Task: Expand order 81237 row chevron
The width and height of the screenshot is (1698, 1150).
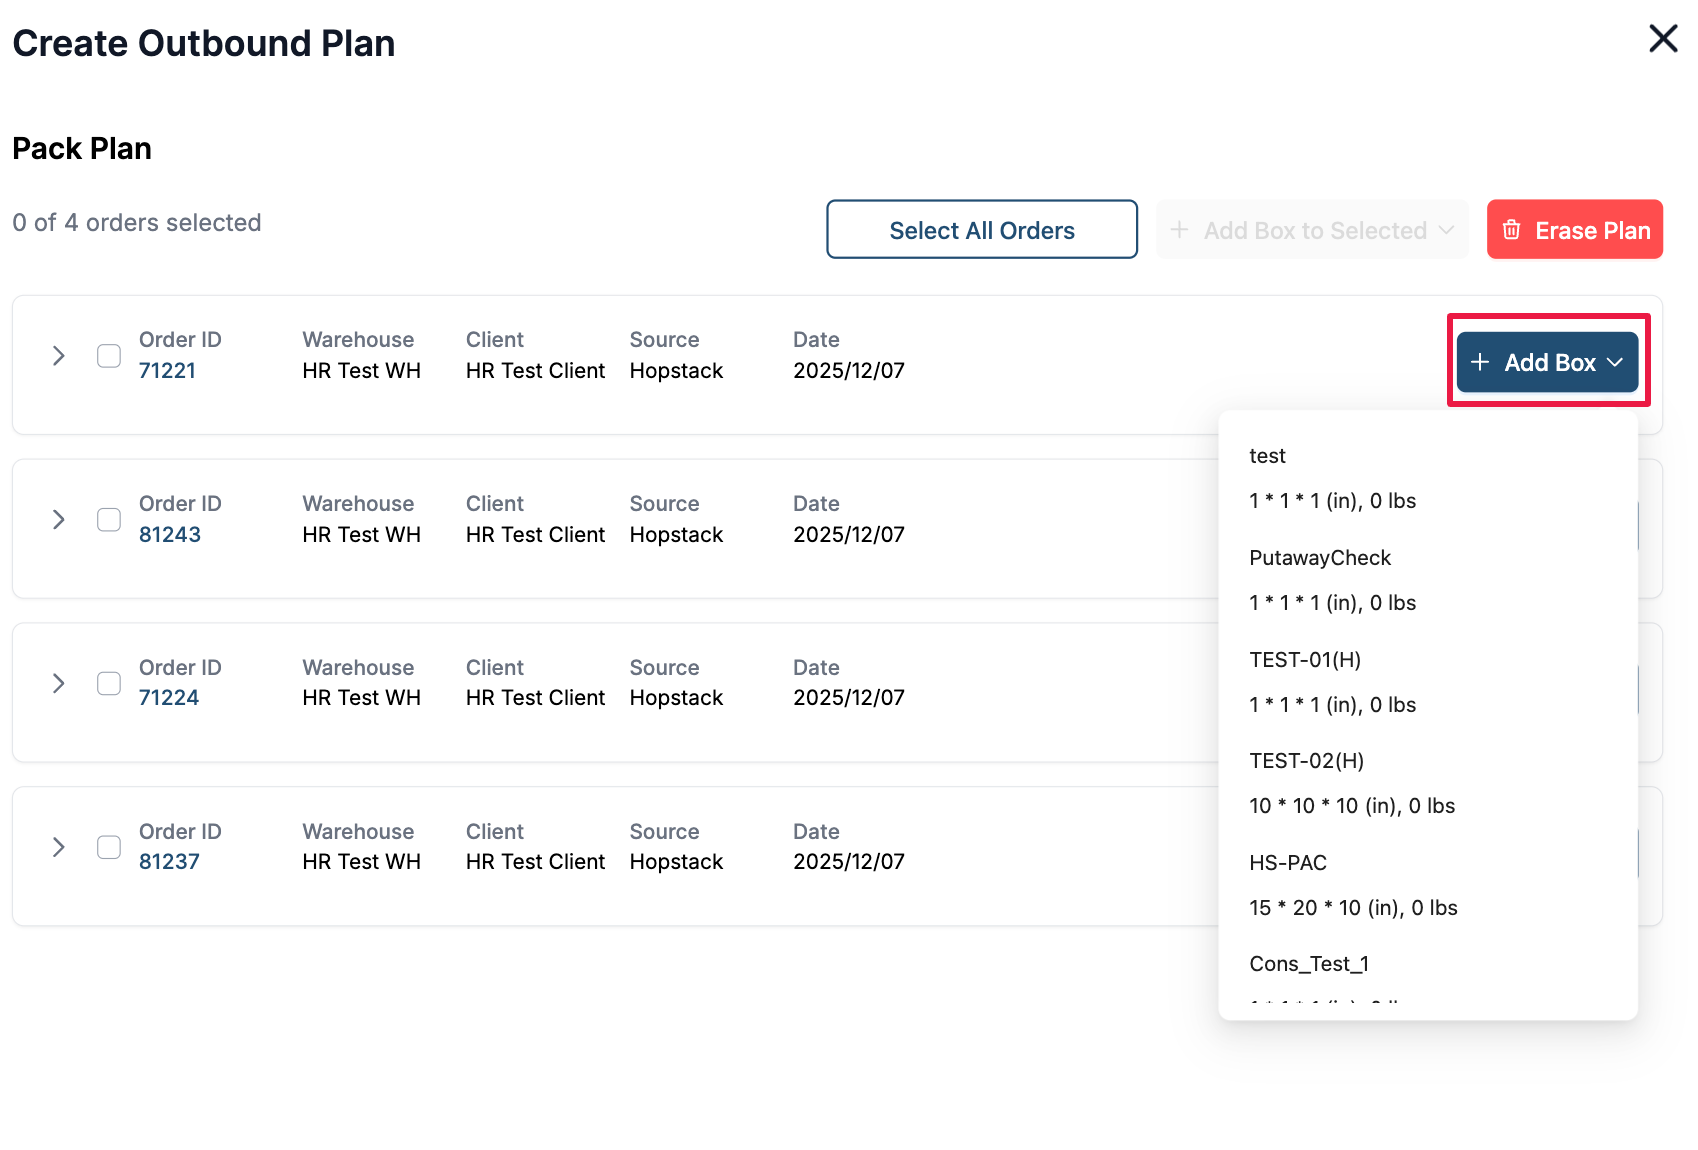Action: (x=59, y=848)
